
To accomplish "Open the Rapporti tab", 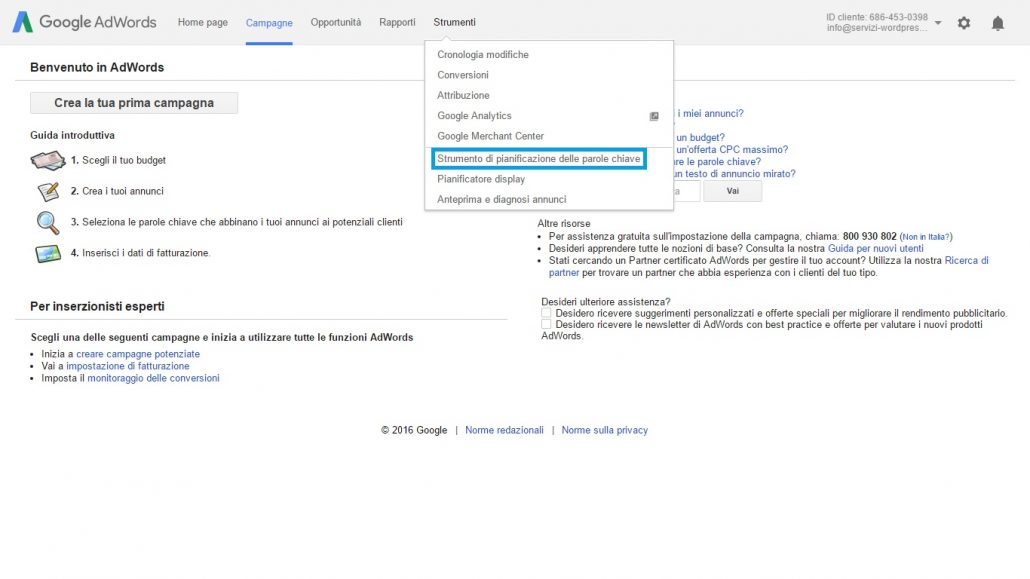I will pyautogui.click(x=397, y=22).
